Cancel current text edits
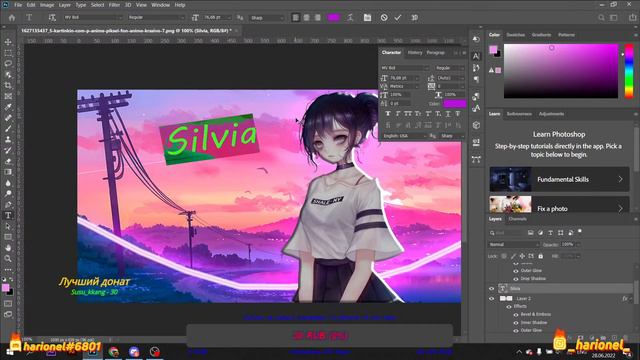 point(384,18)
